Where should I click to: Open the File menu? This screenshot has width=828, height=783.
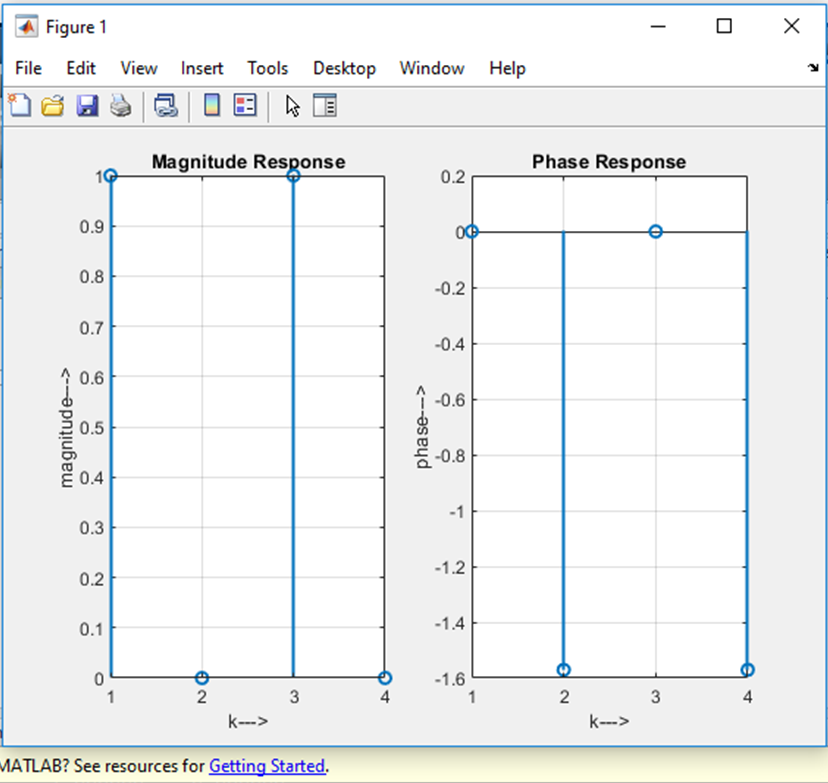[x=29, y=68]
